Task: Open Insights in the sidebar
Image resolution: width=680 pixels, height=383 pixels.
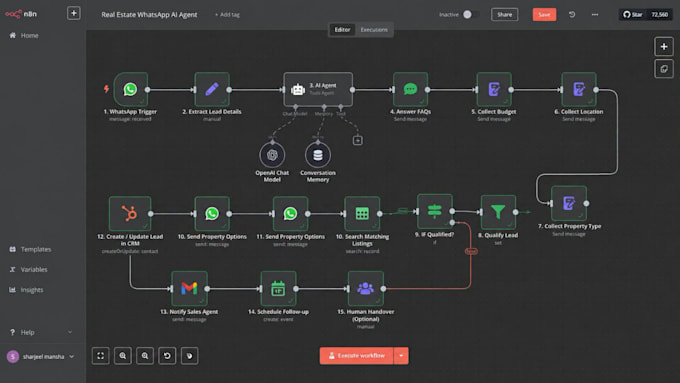Action: coord(26,289)
